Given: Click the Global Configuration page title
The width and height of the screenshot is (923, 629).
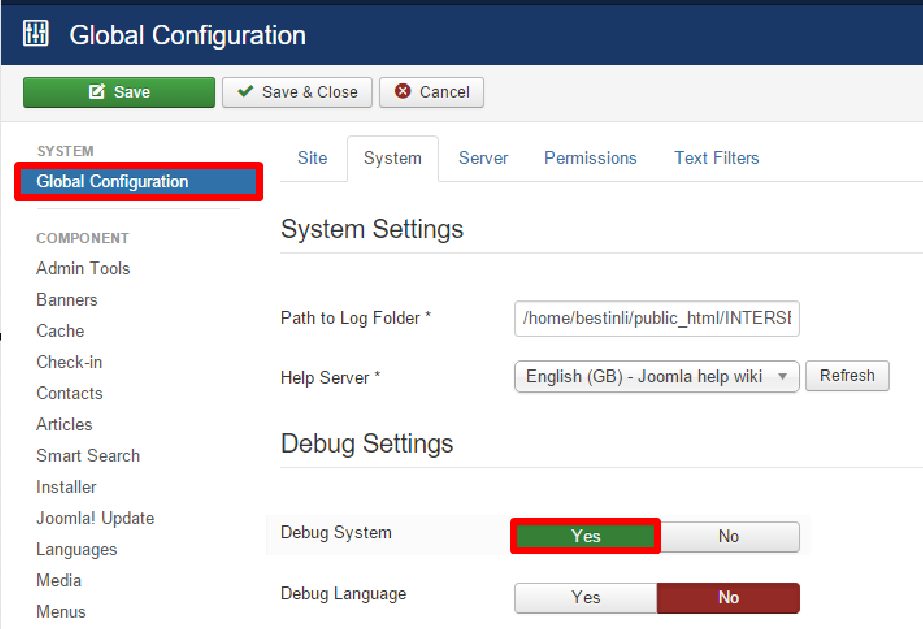Looking at the screenshot, I should pyautogui.click(x=188, y=35).
